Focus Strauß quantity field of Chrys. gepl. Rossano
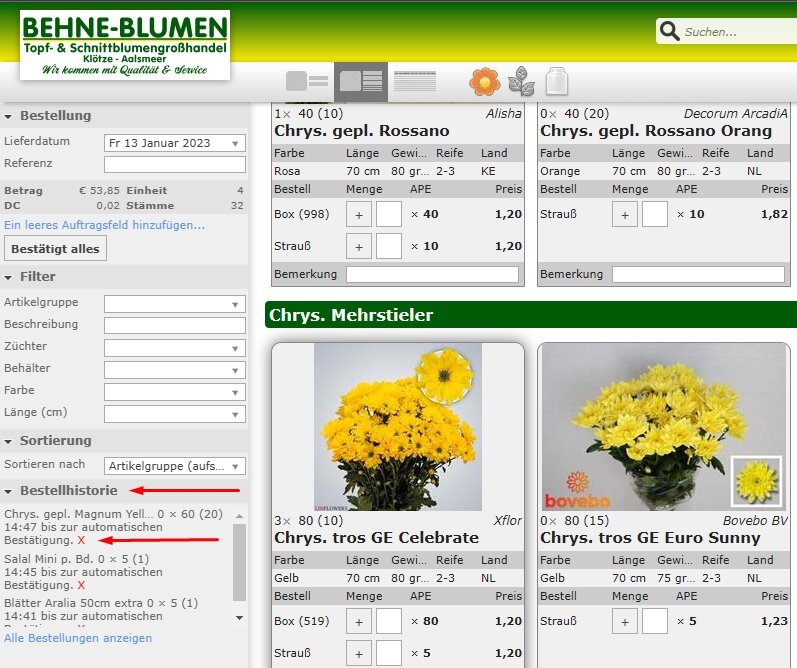This screenshot has height=668, width=797. tap(389, 246)
